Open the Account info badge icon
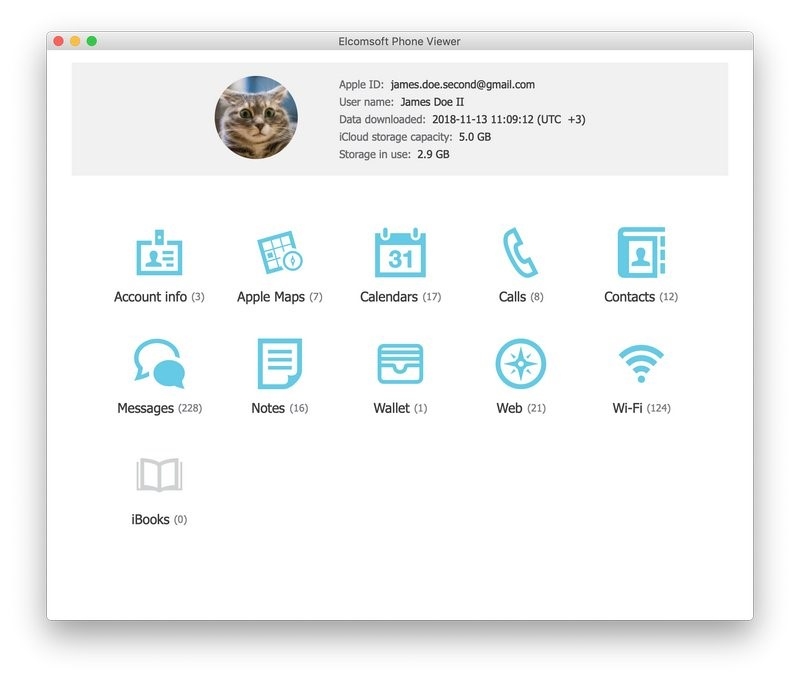The height and width of the screenshot is (682, 800). [159, 253]
